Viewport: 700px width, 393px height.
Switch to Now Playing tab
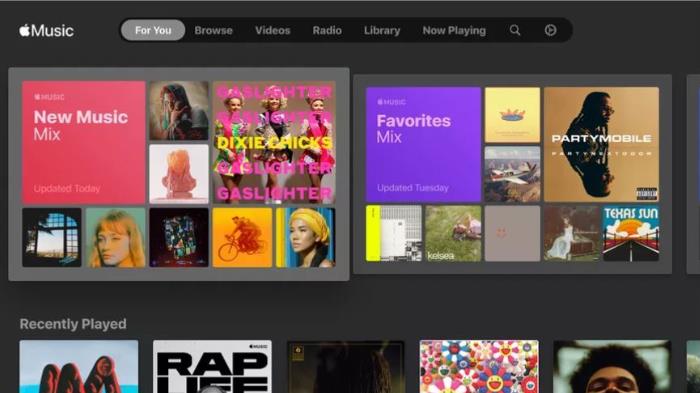pyautogui.click(x=454, y=30)
